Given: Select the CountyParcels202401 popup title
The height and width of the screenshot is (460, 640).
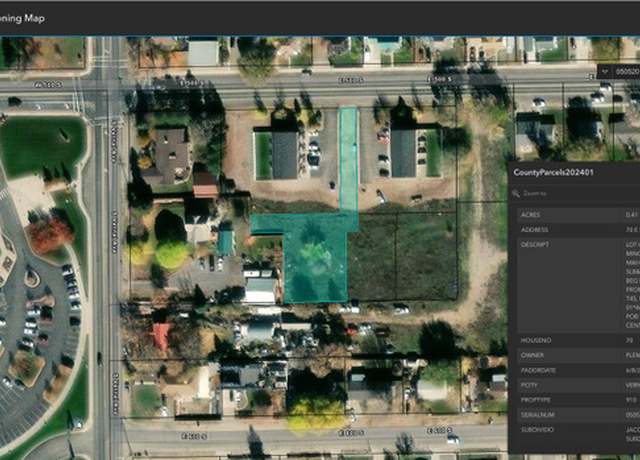Looking at the screenshot, I should [553, 172].
